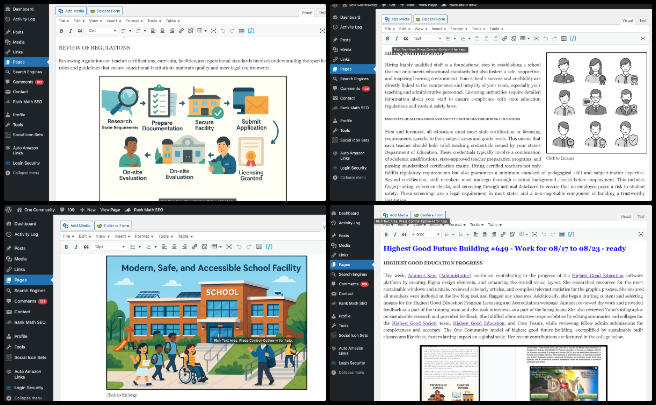Image resolution: width=656 pixels, height=405 pixels.
Task: Switch to Visual tab in Future Building editor
Action: pyautogui.click(x=626, y=216)
